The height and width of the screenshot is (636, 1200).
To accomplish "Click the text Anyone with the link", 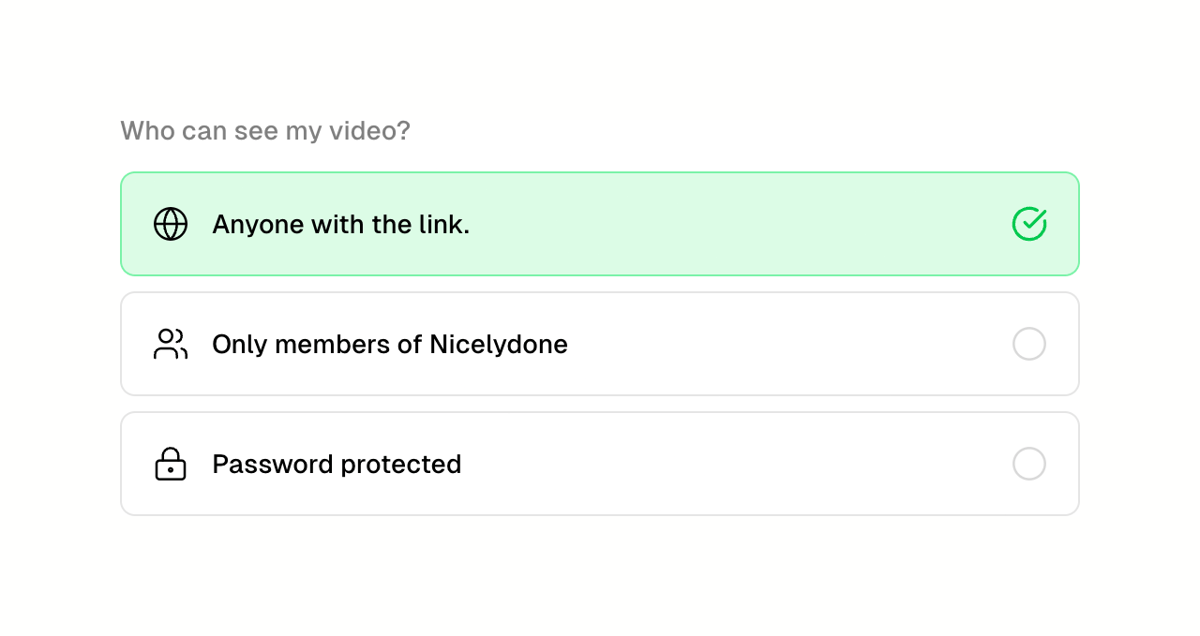I will click(x=340, y=224).
